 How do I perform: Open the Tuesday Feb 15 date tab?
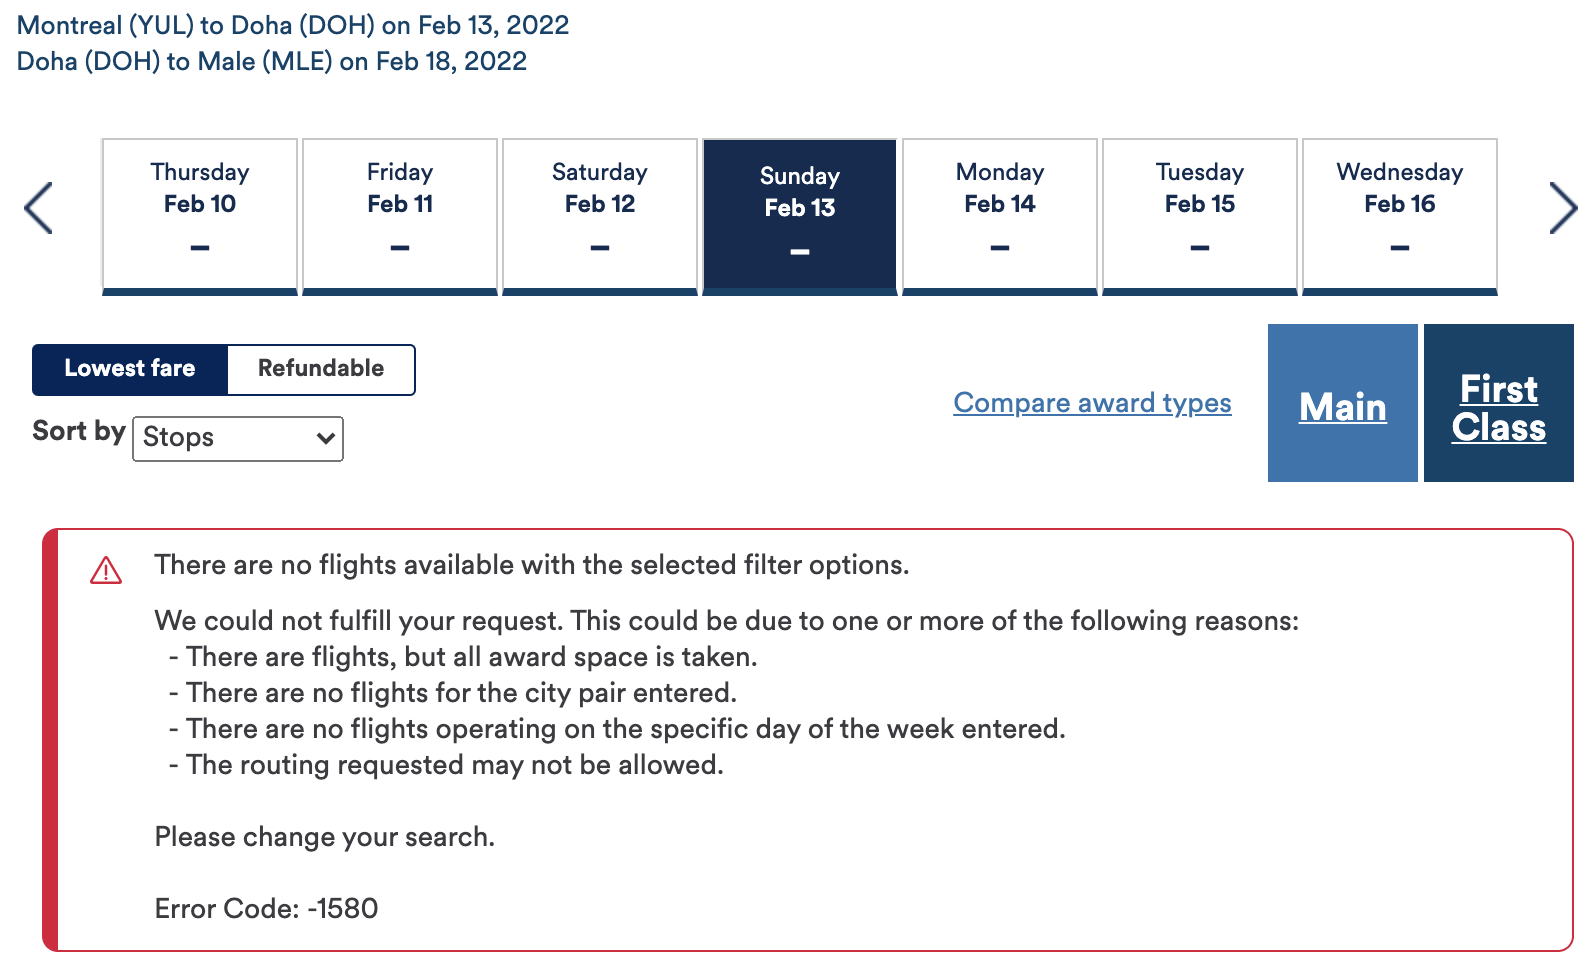(x=1200, y=214)
